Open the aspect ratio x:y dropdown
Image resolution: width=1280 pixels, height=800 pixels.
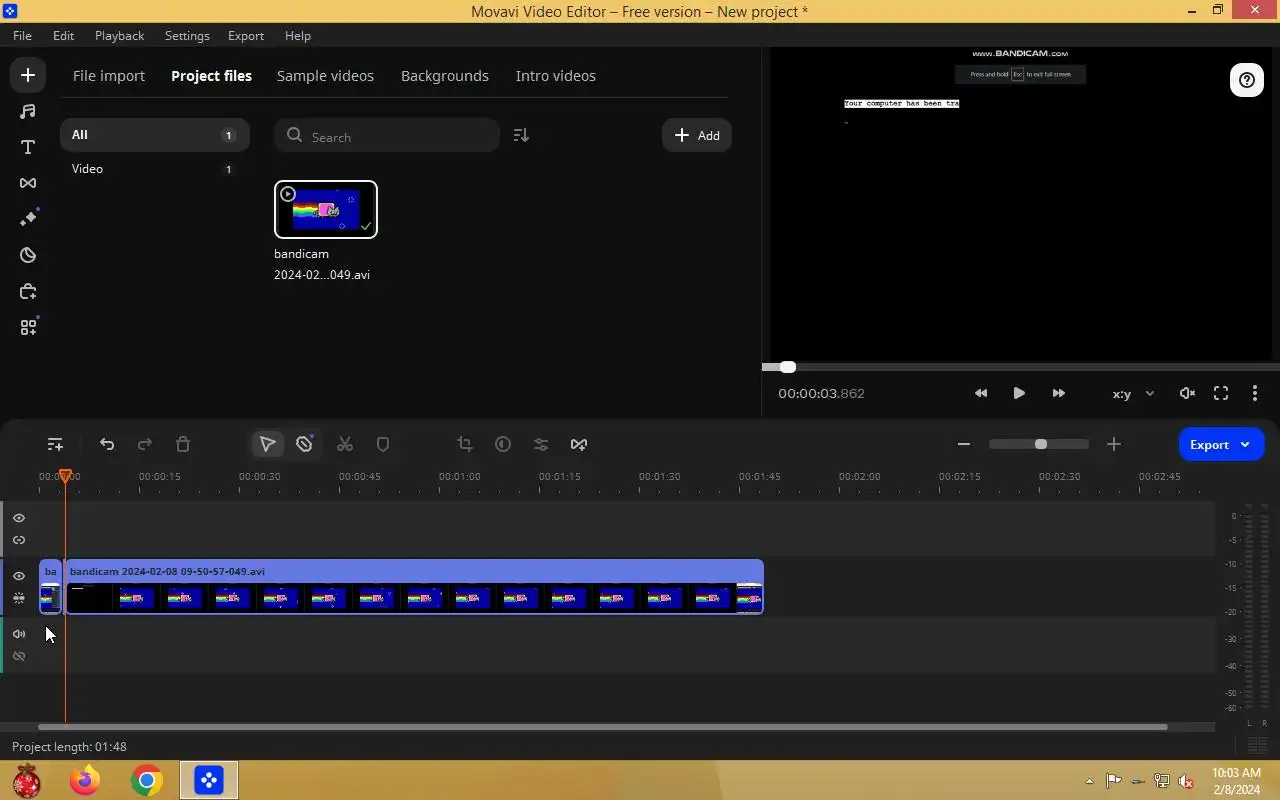click(x=1133, y=393)
